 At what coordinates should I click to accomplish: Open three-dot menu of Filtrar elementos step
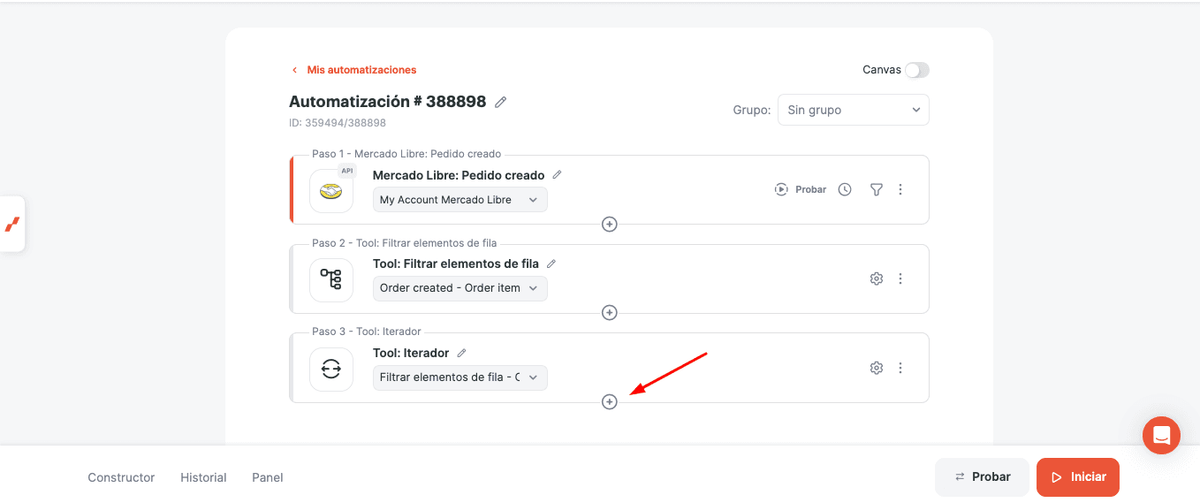(x=900, y=279)
